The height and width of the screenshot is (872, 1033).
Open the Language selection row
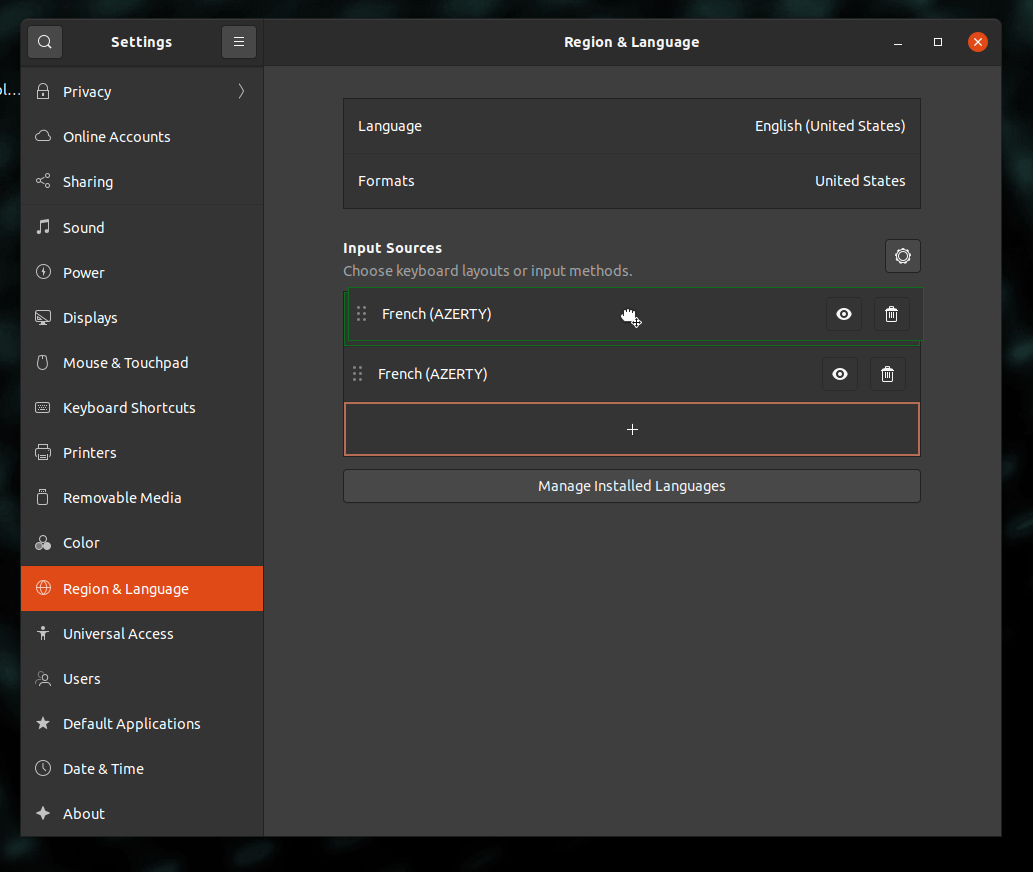click(631, 126)
